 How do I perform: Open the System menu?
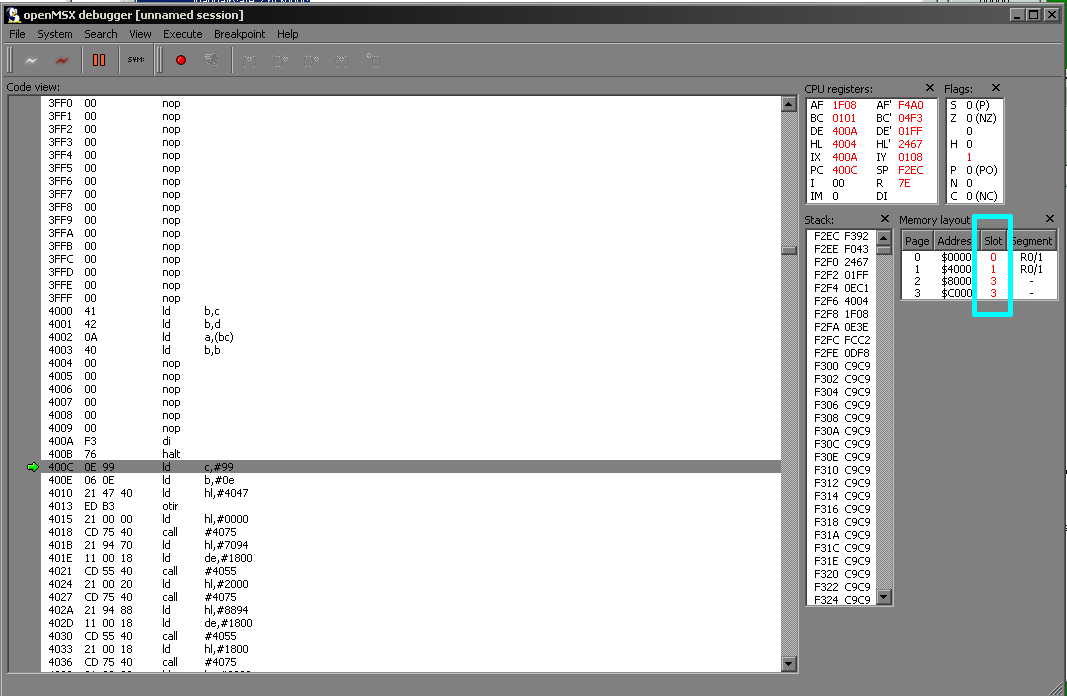point(55,34)
